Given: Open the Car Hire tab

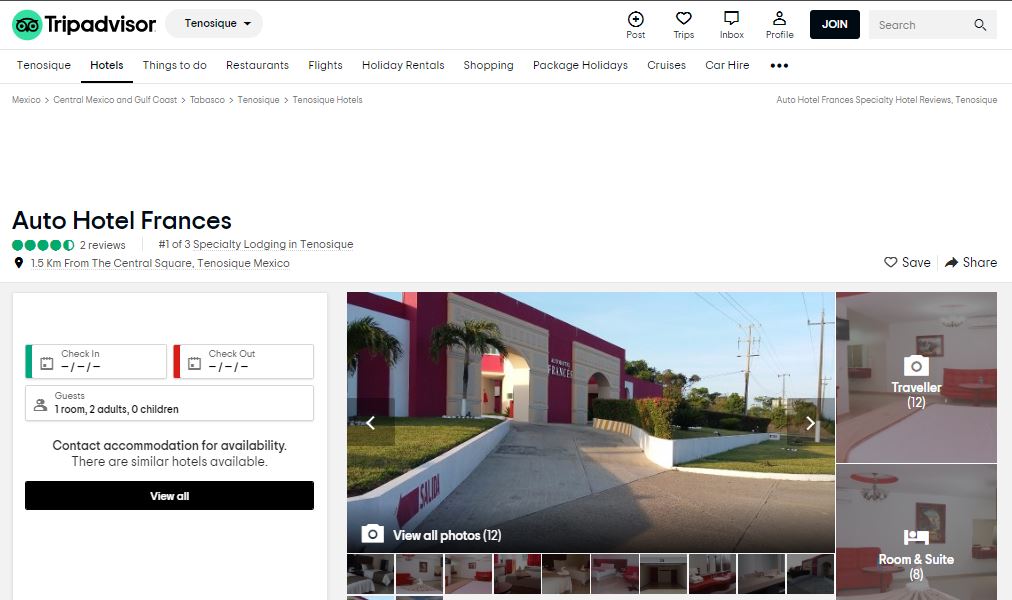Looking at the screenshot, I should (727, 65).
